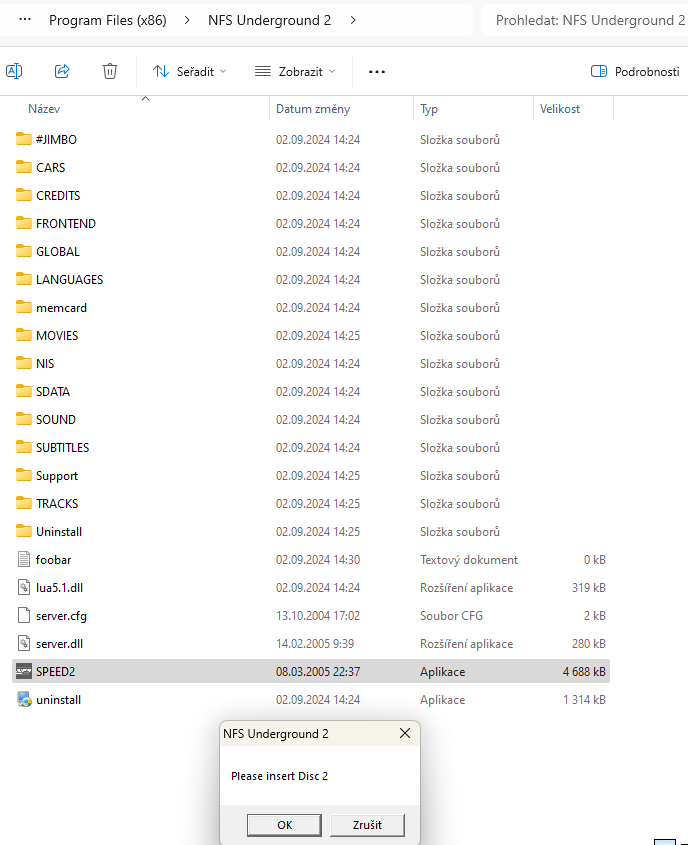Go to Program Files (x86) breadcrumb

coord(108,20)
